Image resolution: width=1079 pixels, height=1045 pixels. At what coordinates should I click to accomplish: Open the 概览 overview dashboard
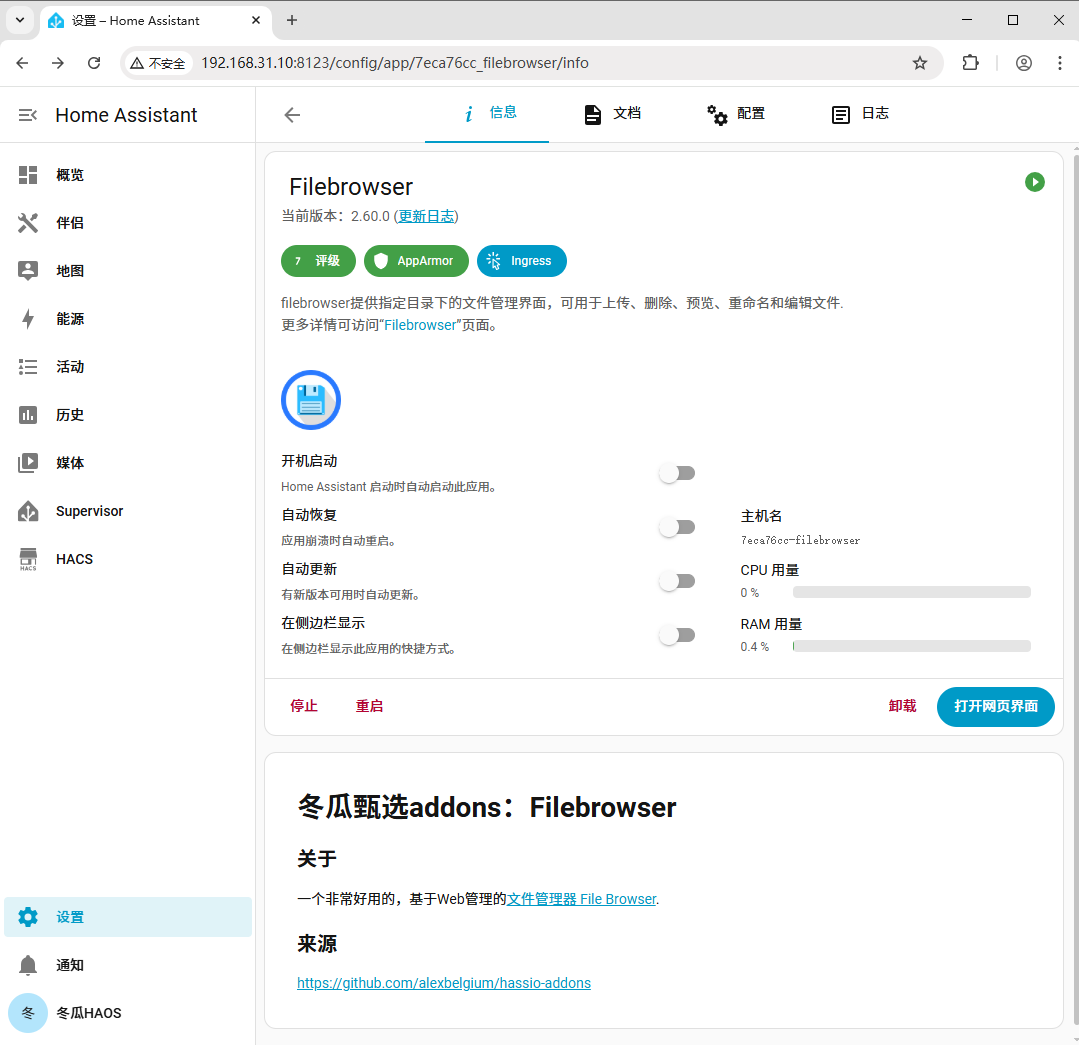pos(127,175)
